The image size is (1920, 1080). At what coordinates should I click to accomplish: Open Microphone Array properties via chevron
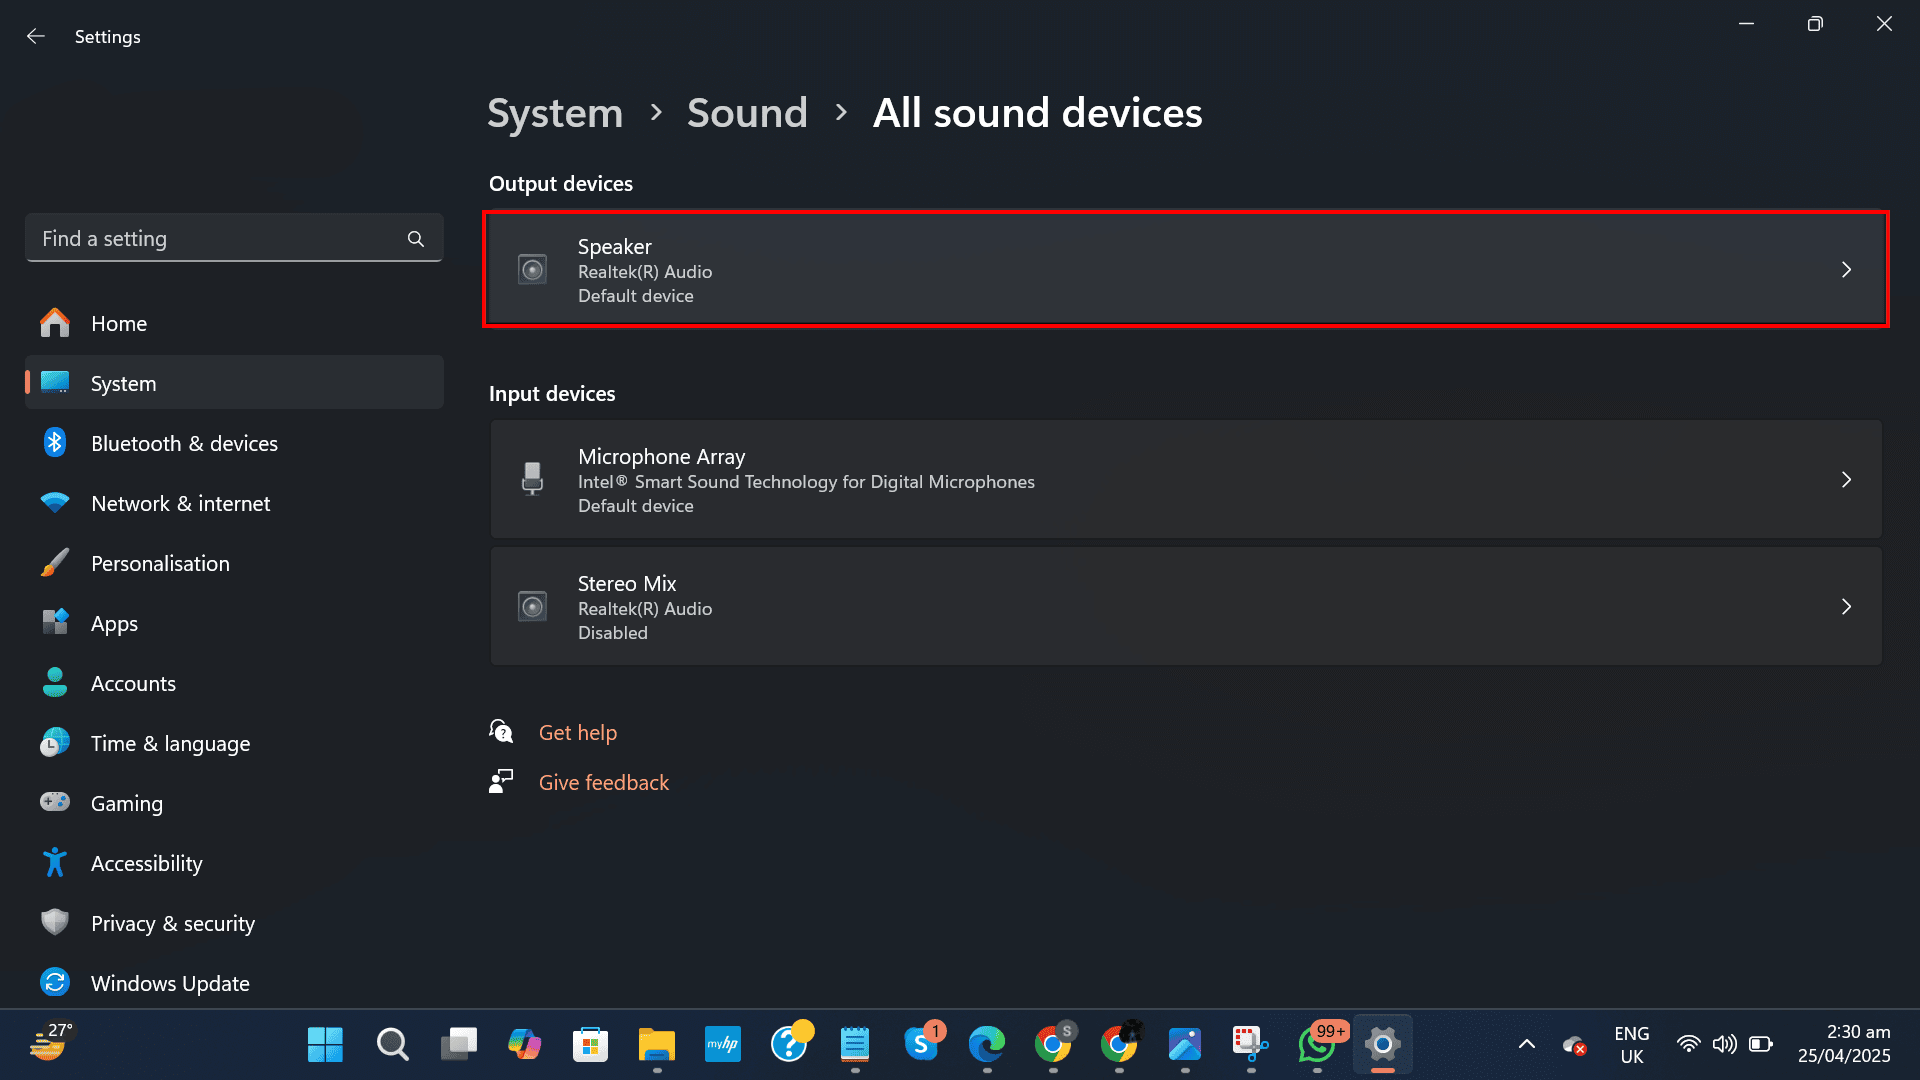[1846, 479]
